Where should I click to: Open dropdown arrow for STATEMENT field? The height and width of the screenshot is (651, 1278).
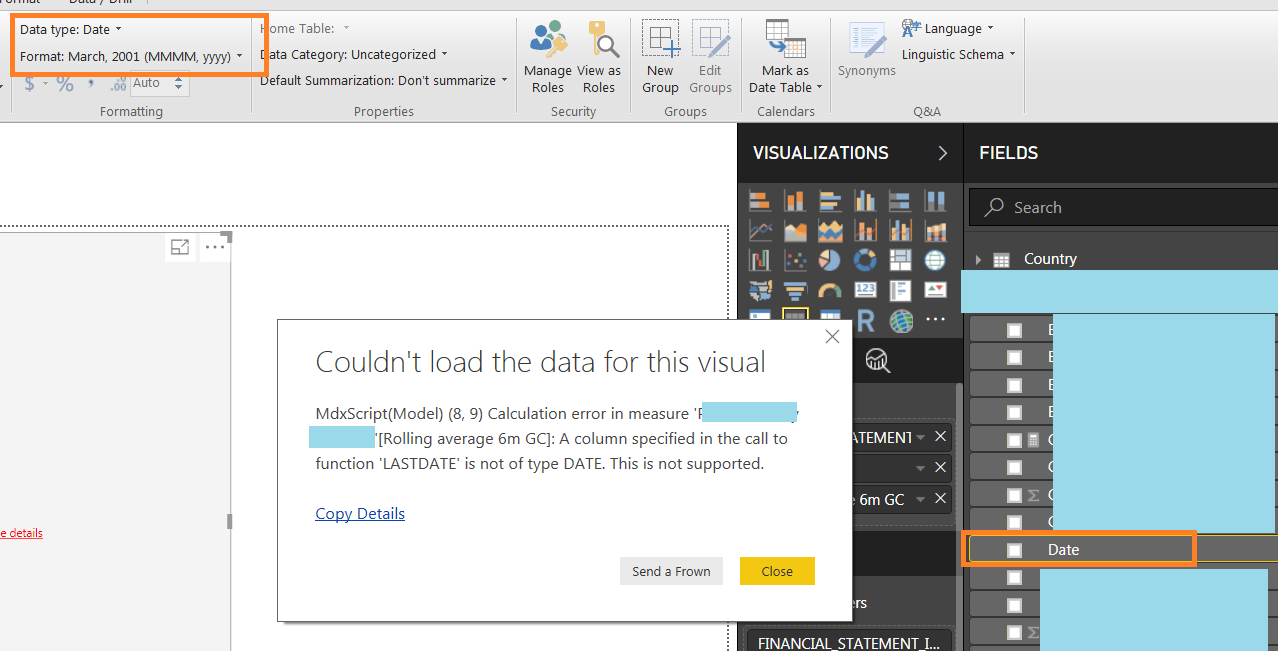tap(920, 437)
